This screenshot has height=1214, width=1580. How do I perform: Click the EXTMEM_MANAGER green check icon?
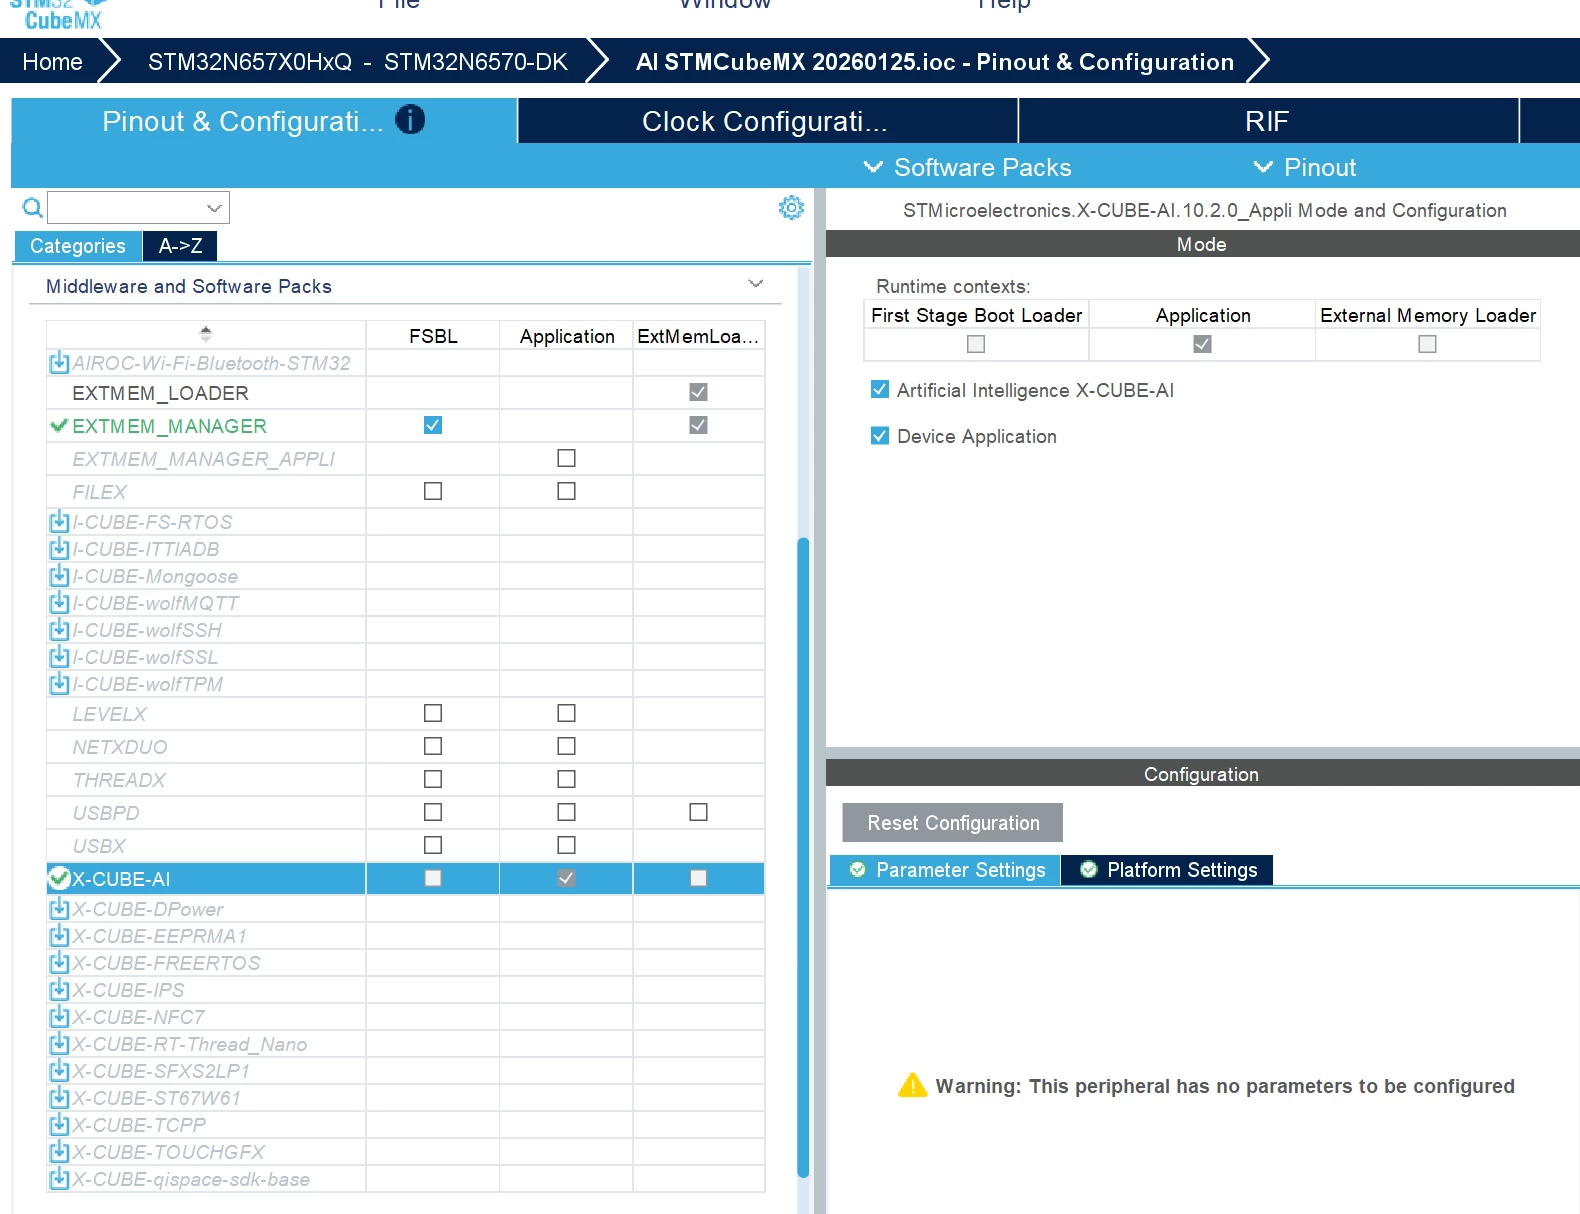pos(59,425)
